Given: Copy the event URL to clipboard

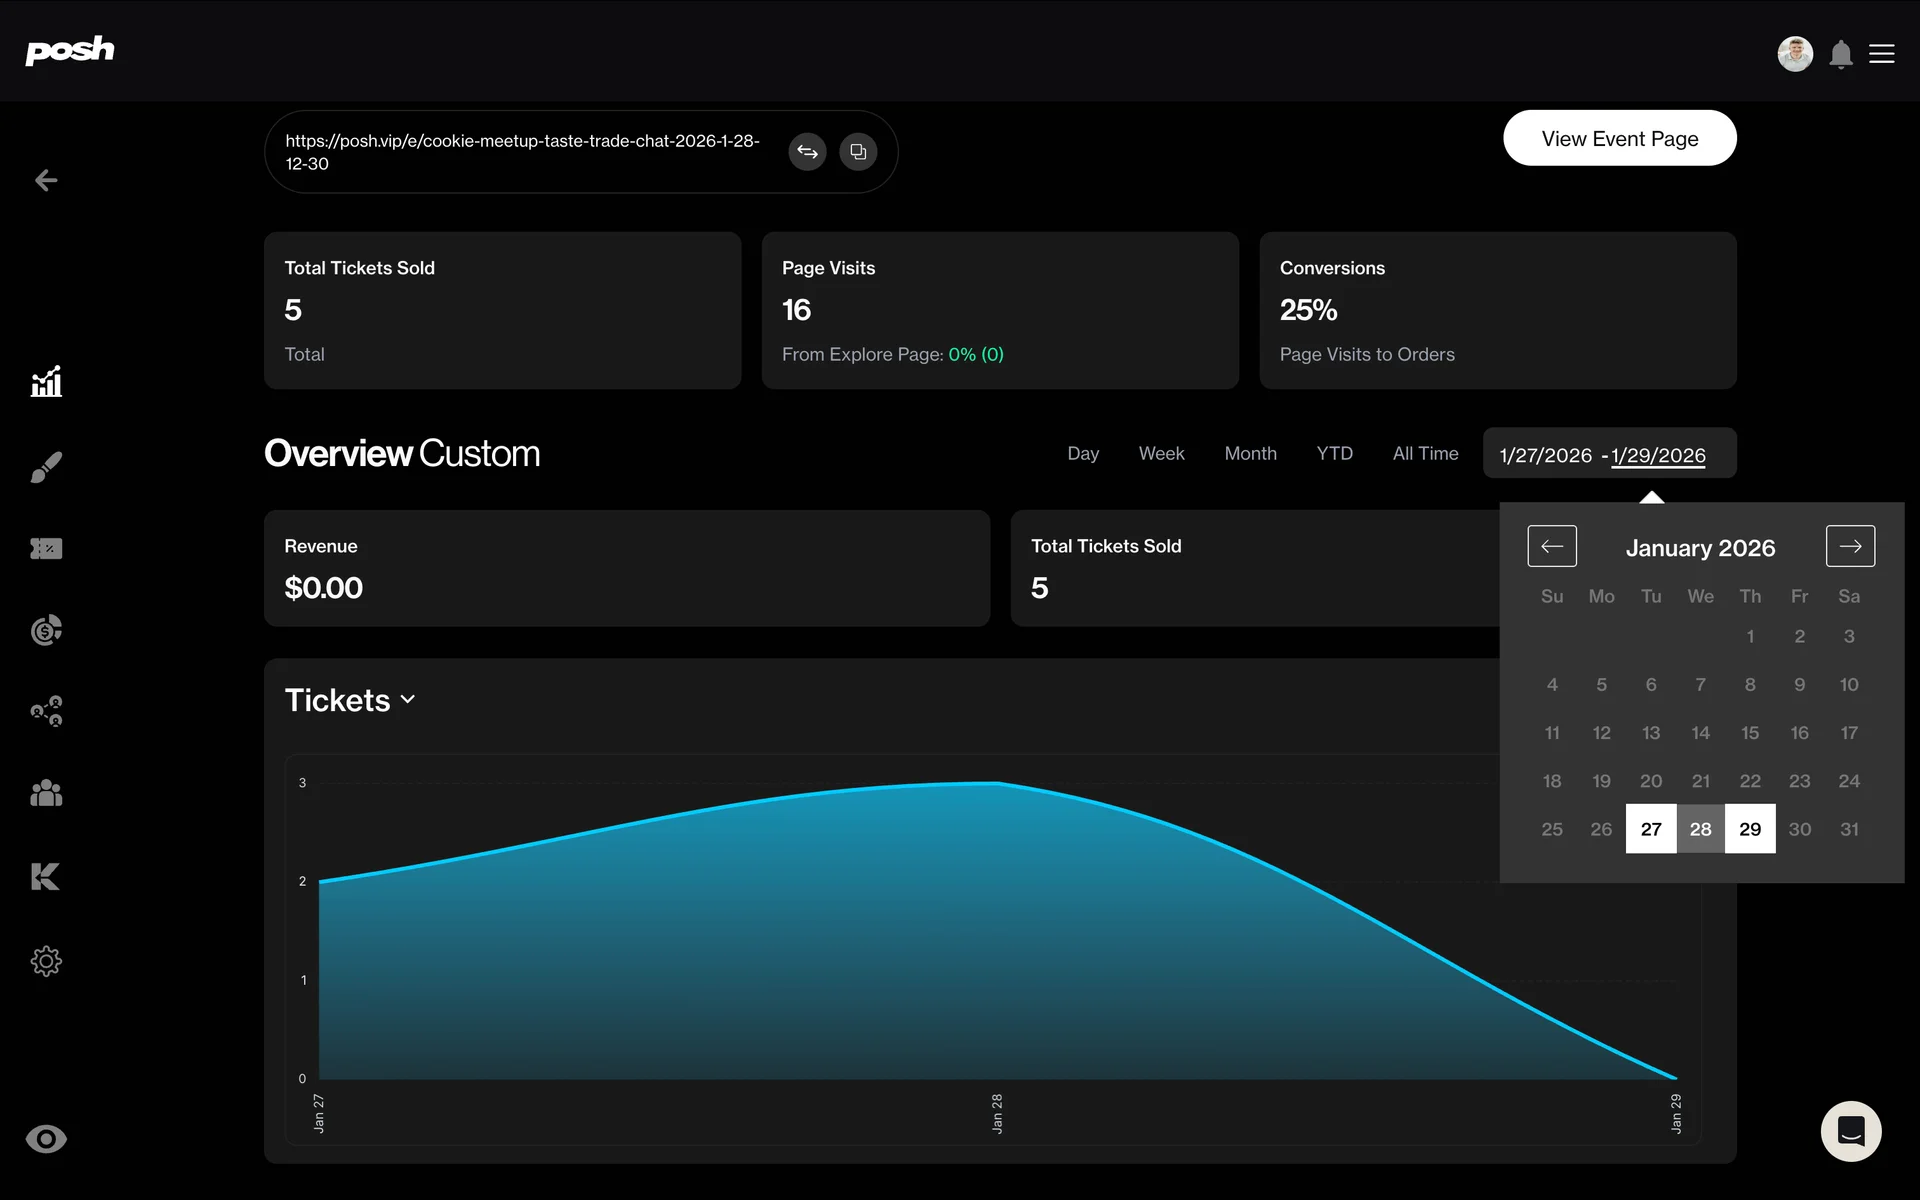Looking at the screenshot, I should (x=858, y=152).
